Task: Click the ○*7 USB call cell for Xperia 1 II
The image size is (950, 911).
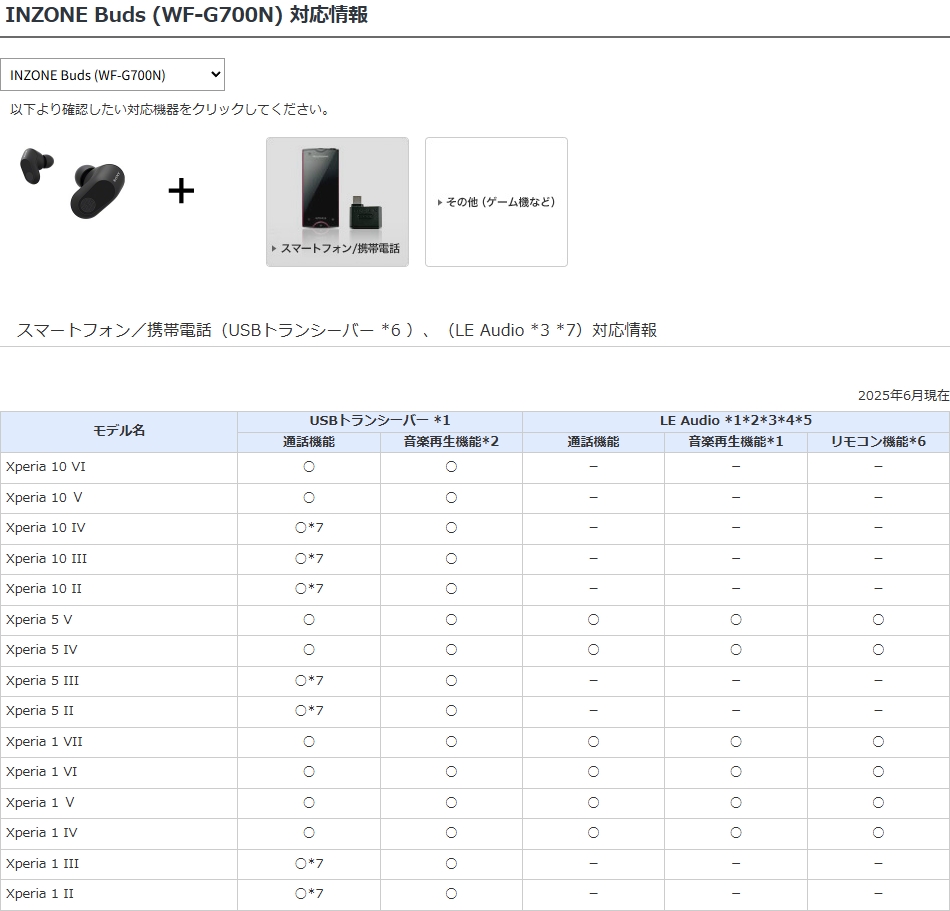Action: (309, 894)
